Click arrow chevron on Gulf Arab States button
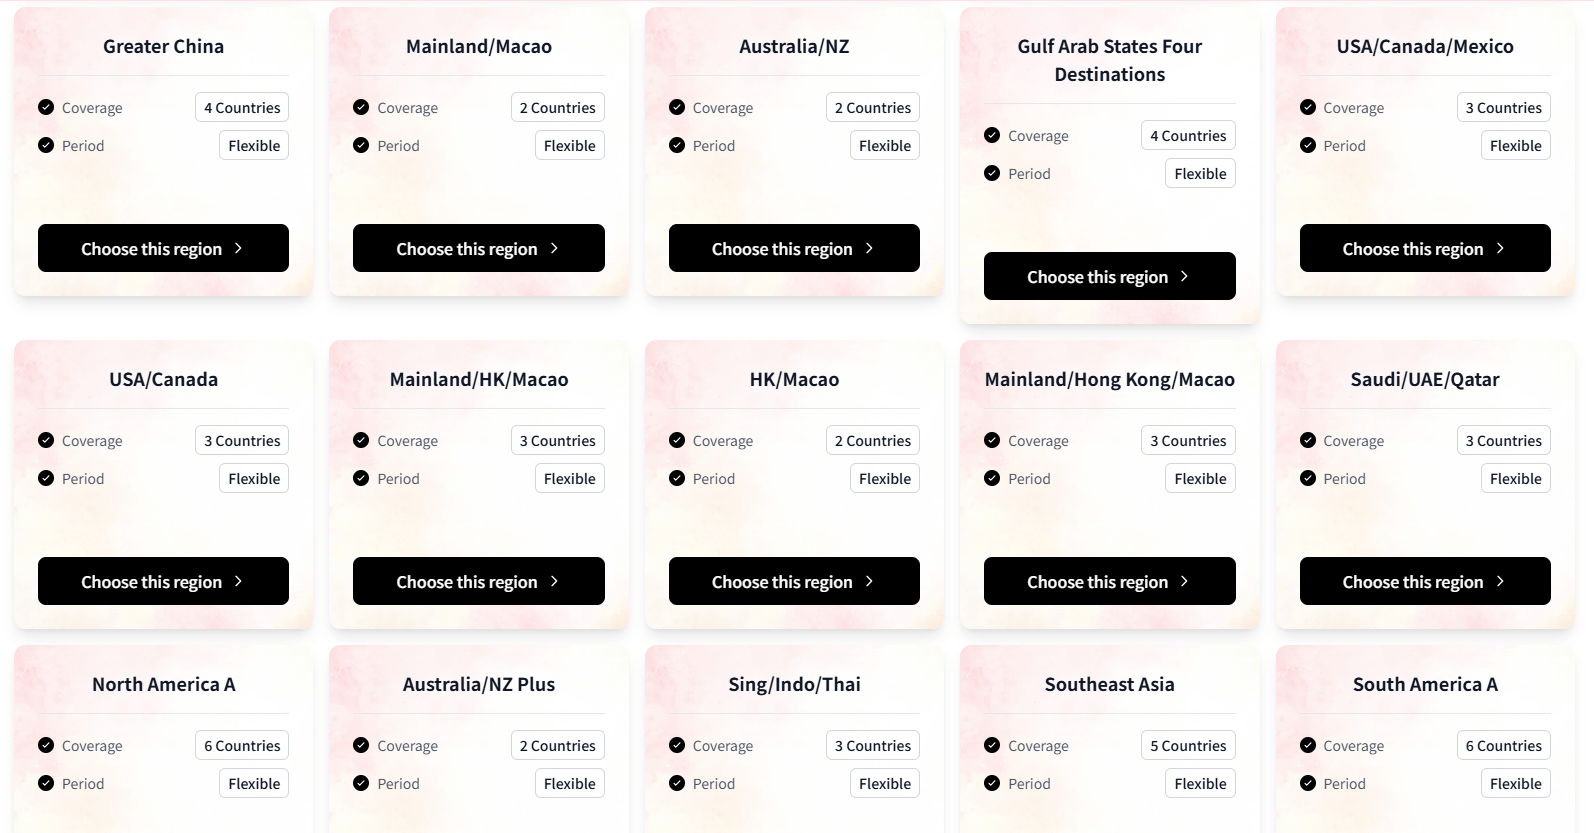 coord(1184,276)
